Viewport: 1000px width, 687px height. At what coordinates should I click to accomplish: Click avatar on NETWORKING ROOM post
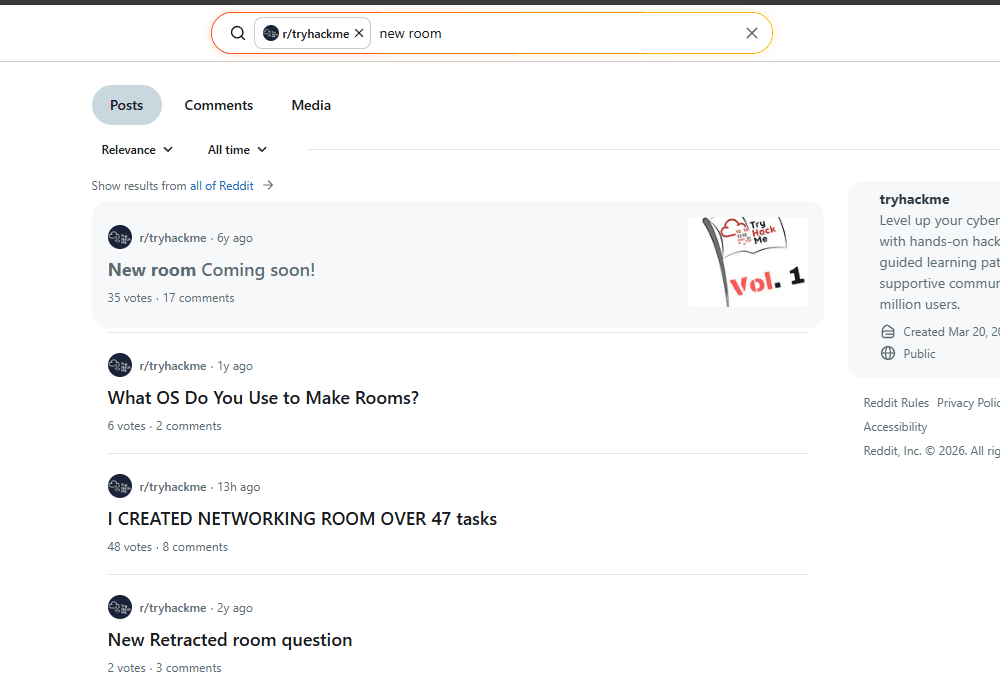pos(120,487)
